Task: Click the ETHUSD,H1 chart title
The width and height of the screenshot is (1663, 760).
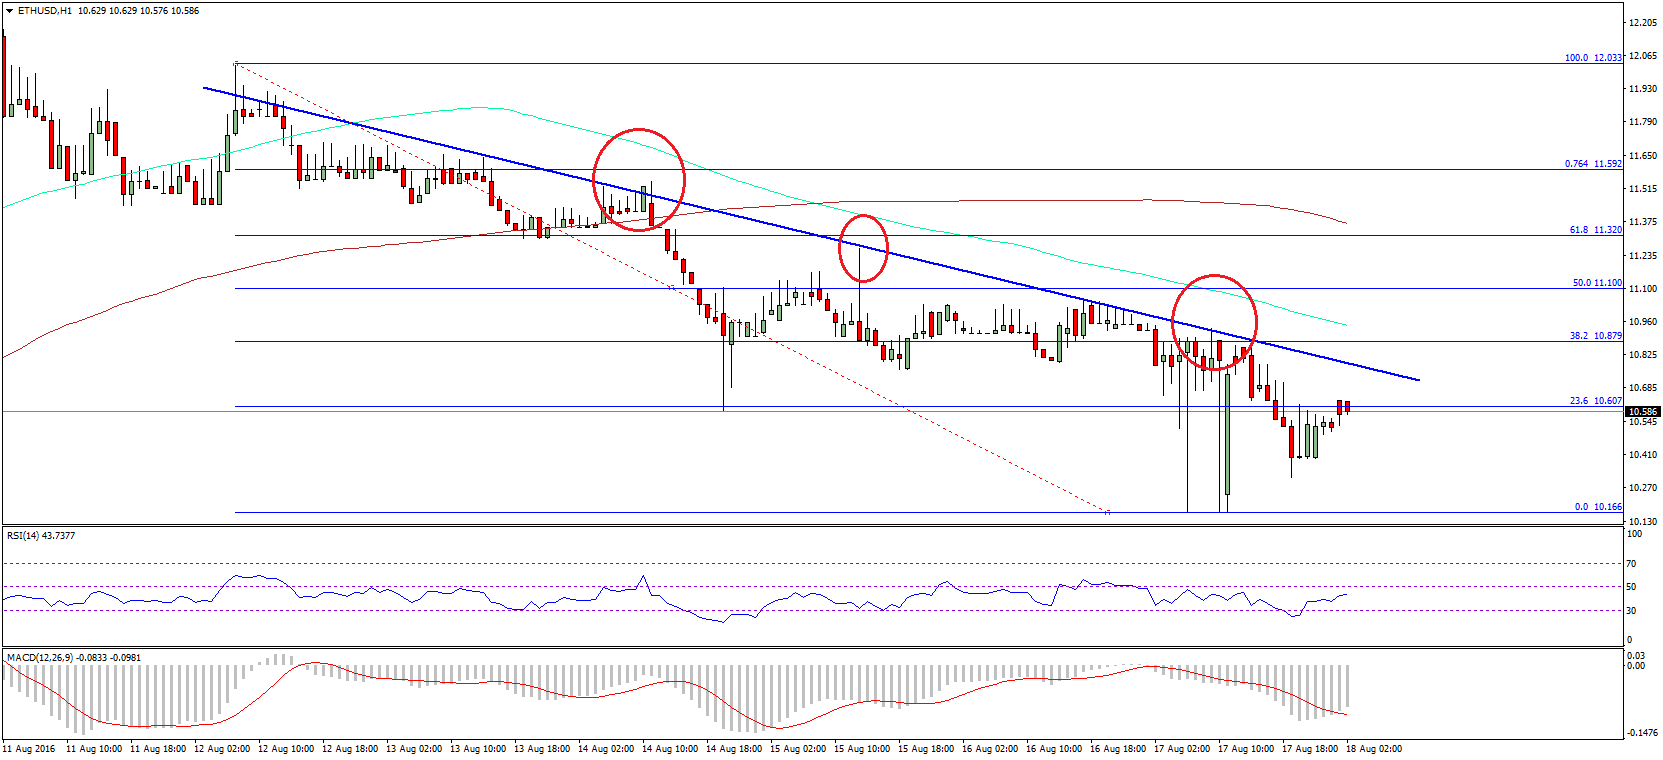Action: (x=45, y=11)
